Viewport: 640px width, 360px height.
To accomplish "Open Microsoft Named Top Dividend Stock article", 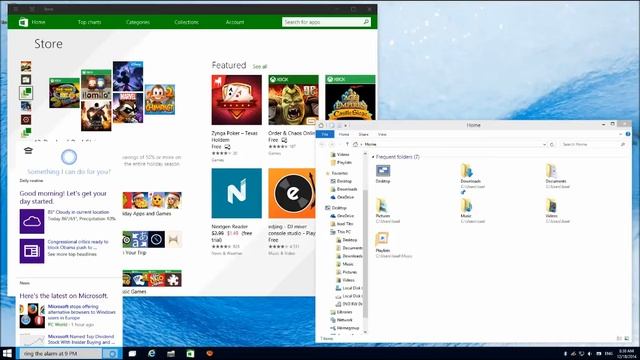I will tap(81, 339).
